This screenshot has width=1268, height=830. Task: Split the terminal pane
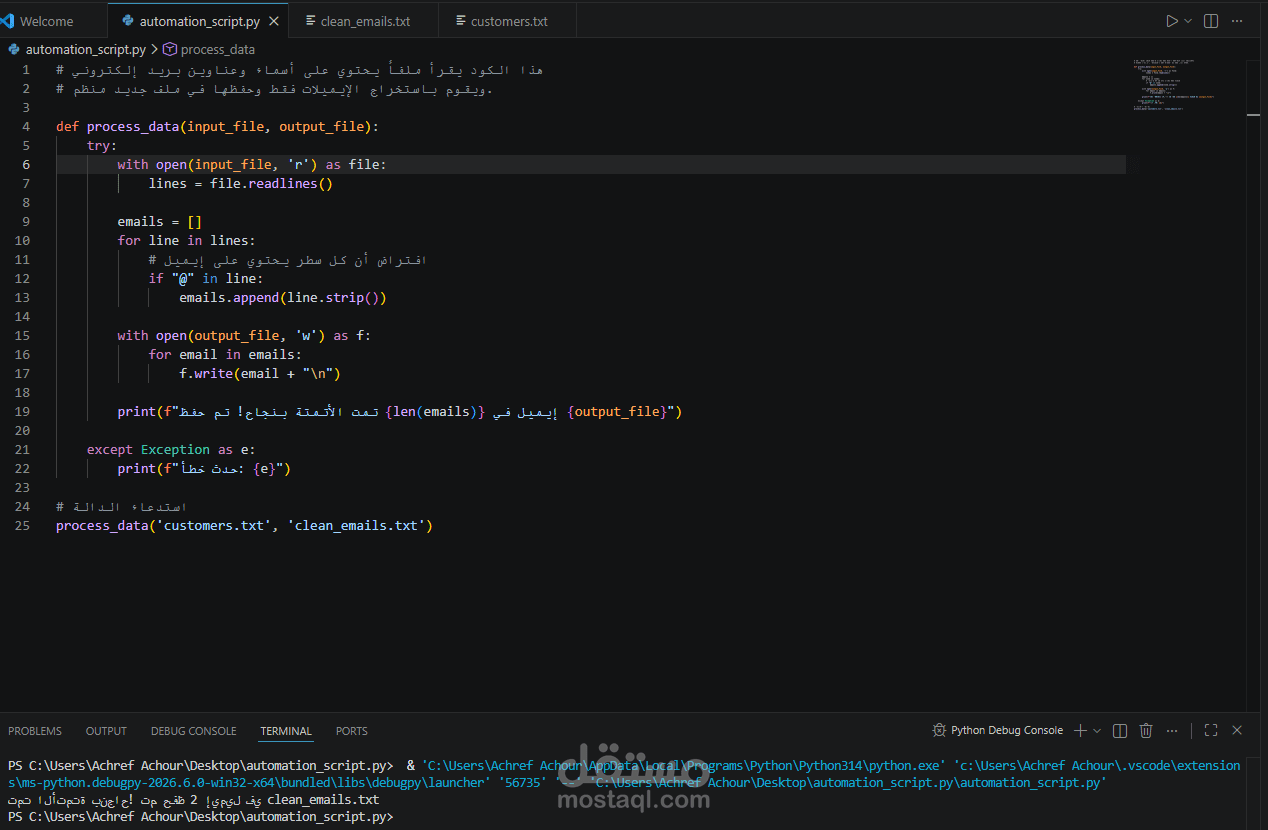(1120, 731)
